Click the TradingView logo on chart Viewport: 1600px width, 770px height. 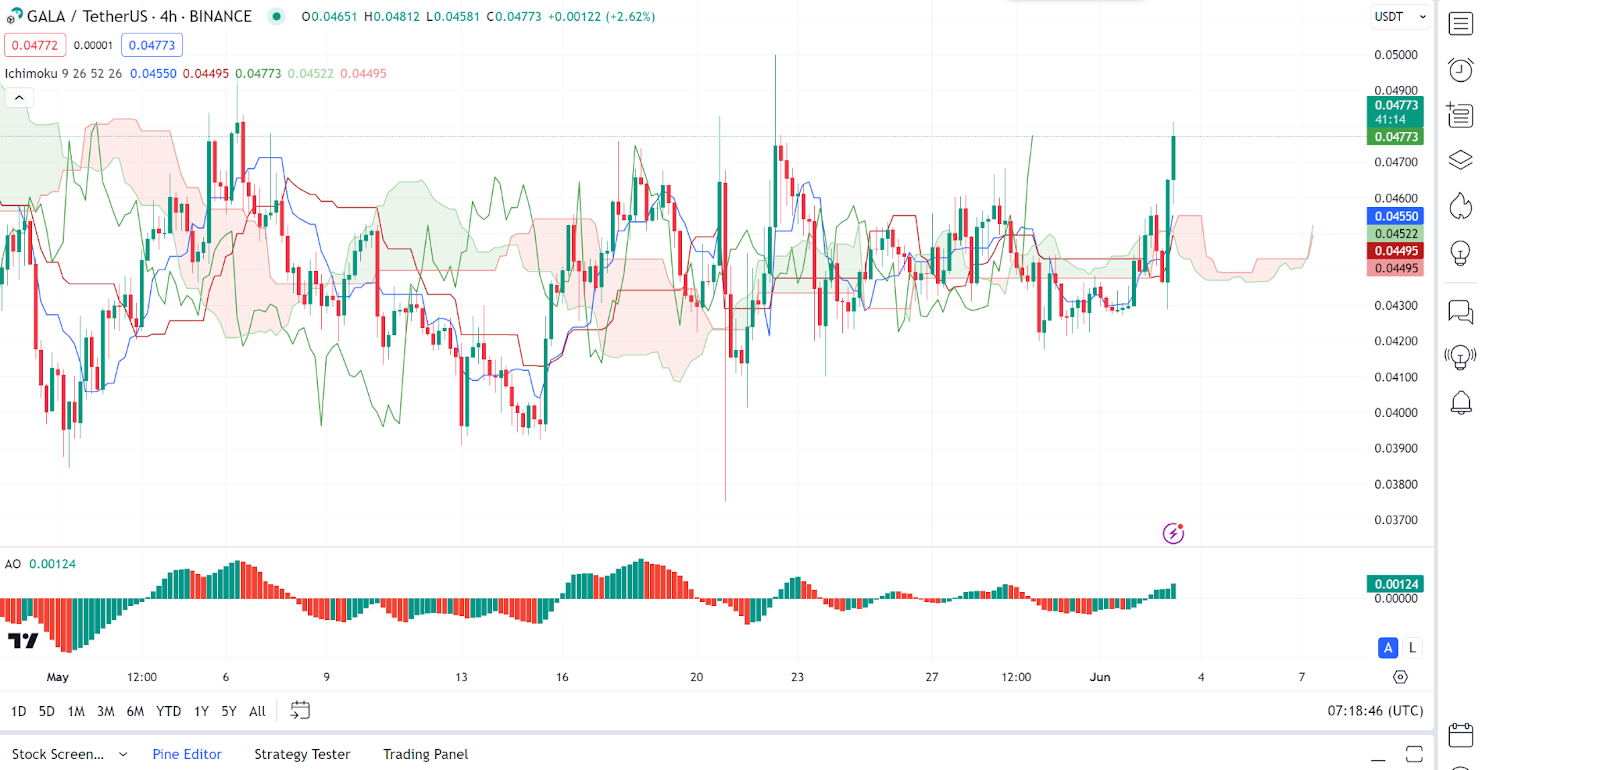(x=23, y=640)
